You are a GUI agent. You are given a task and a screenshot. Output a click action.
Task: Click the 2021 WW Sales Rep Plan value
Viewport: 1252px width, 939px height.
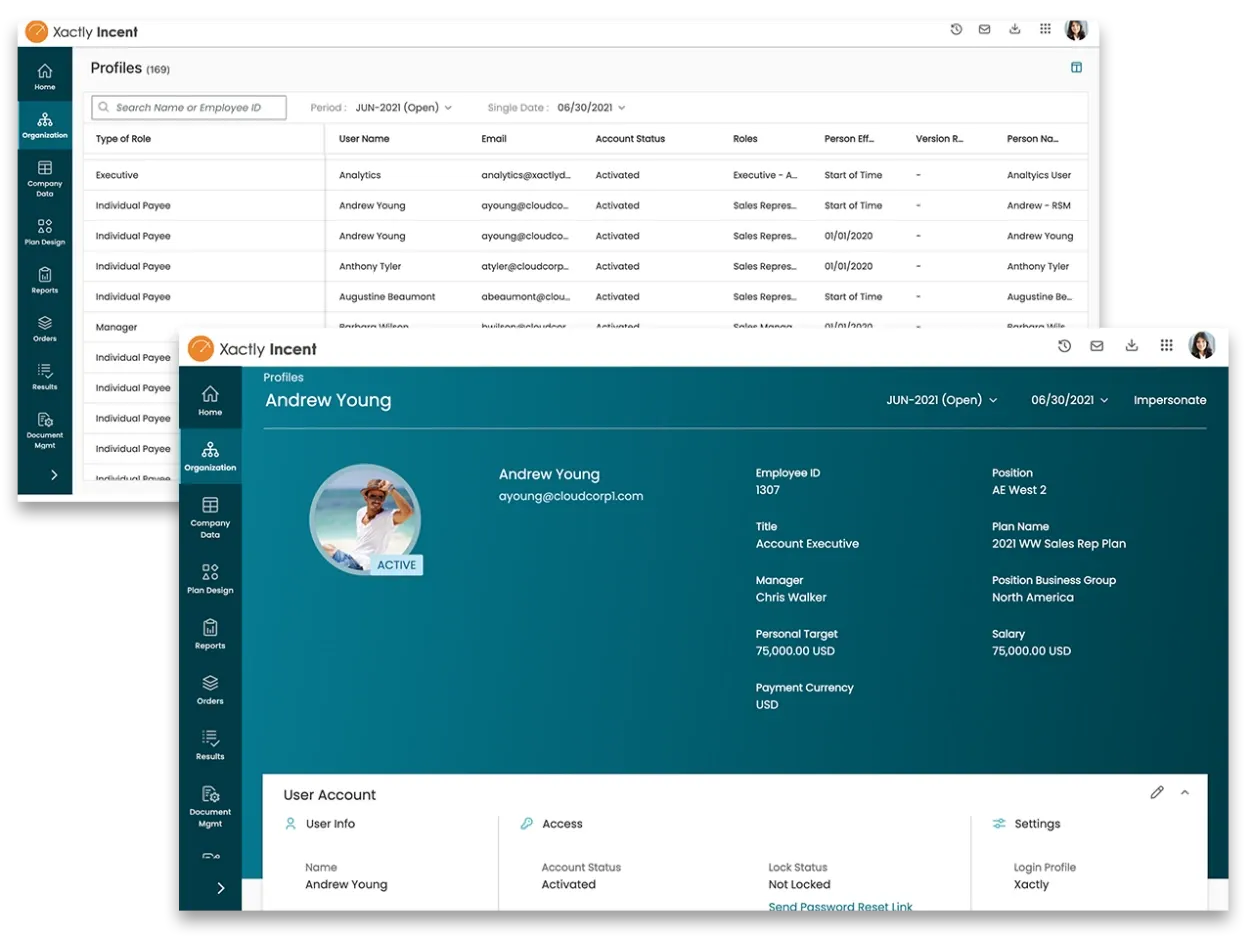coord(1059,544)
